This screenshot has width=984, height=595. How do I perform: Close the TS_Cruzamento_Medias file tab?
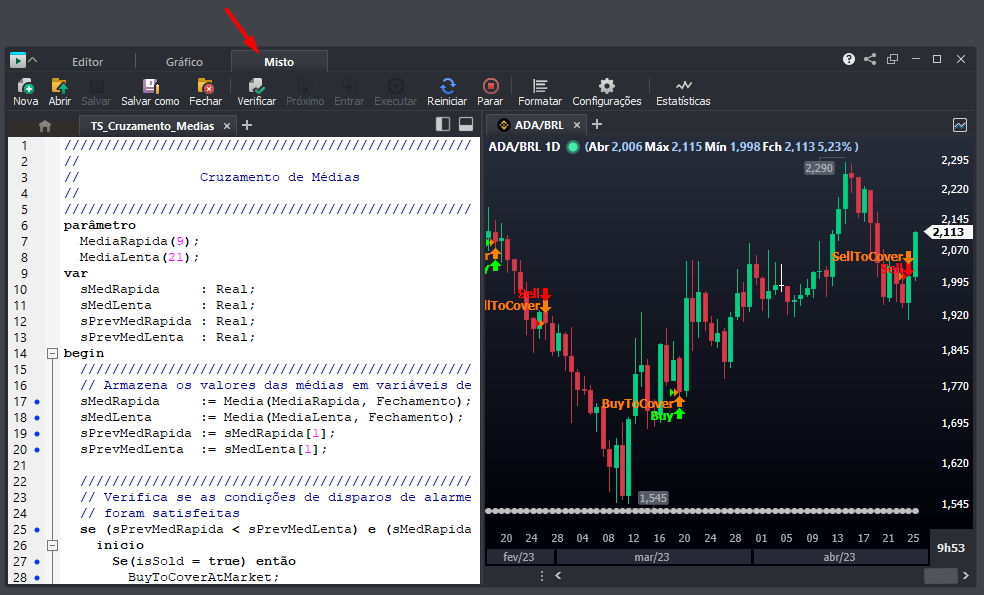coord(226,126)
